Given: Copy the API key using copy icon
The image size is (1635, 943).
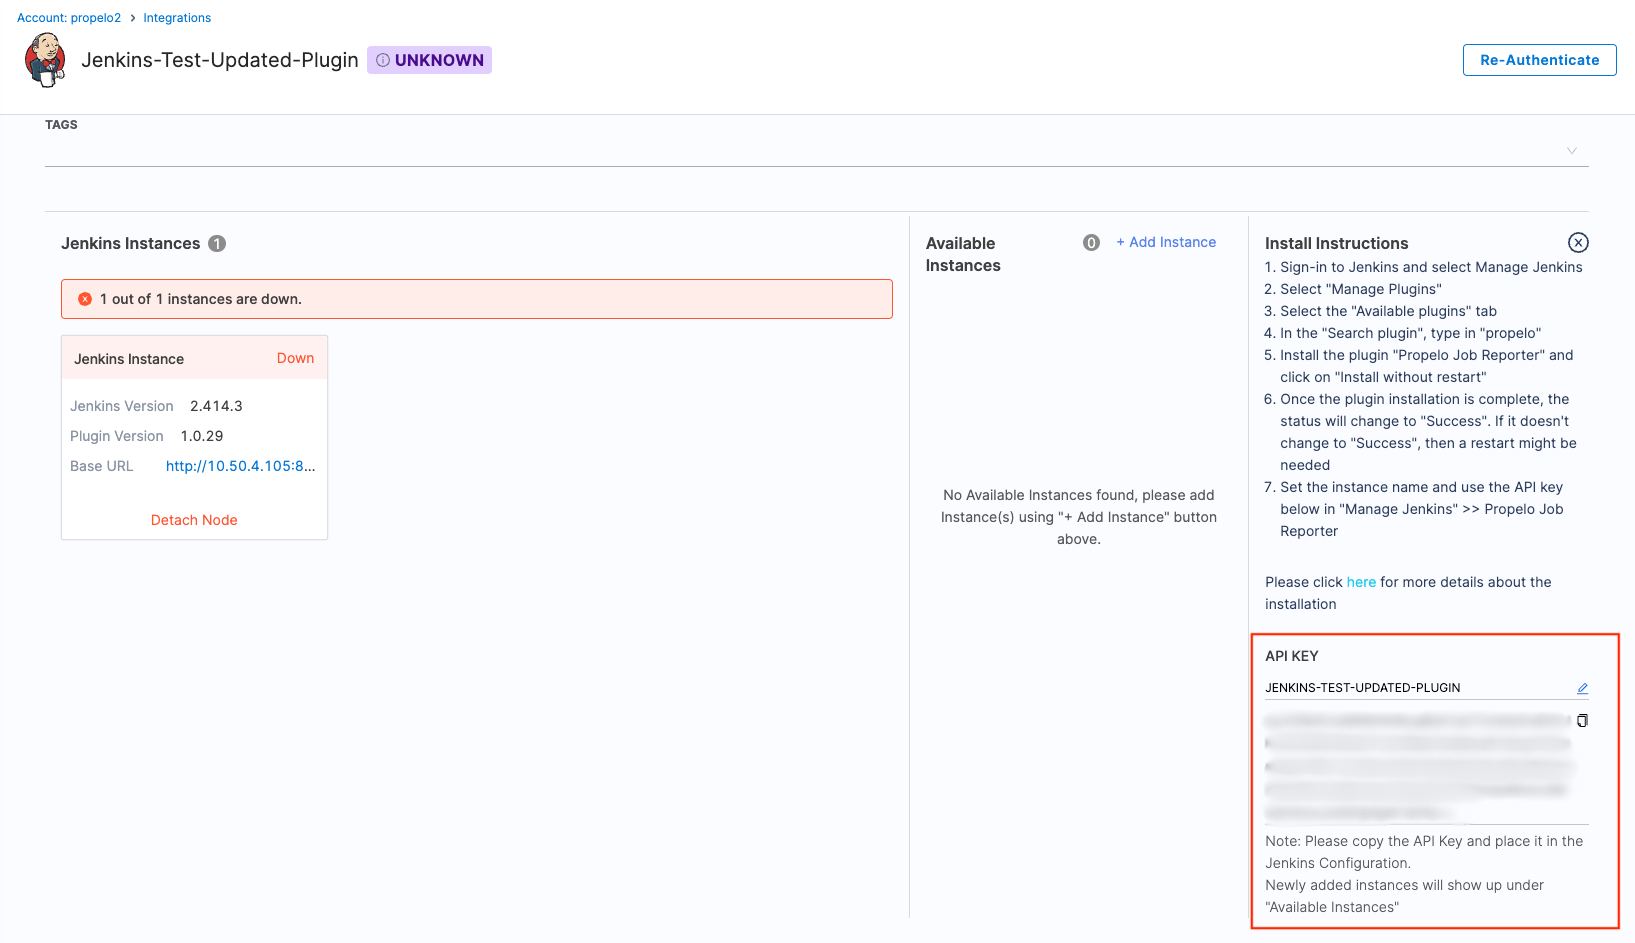Looking at the screenshot, I should [x=1582, y=721].
